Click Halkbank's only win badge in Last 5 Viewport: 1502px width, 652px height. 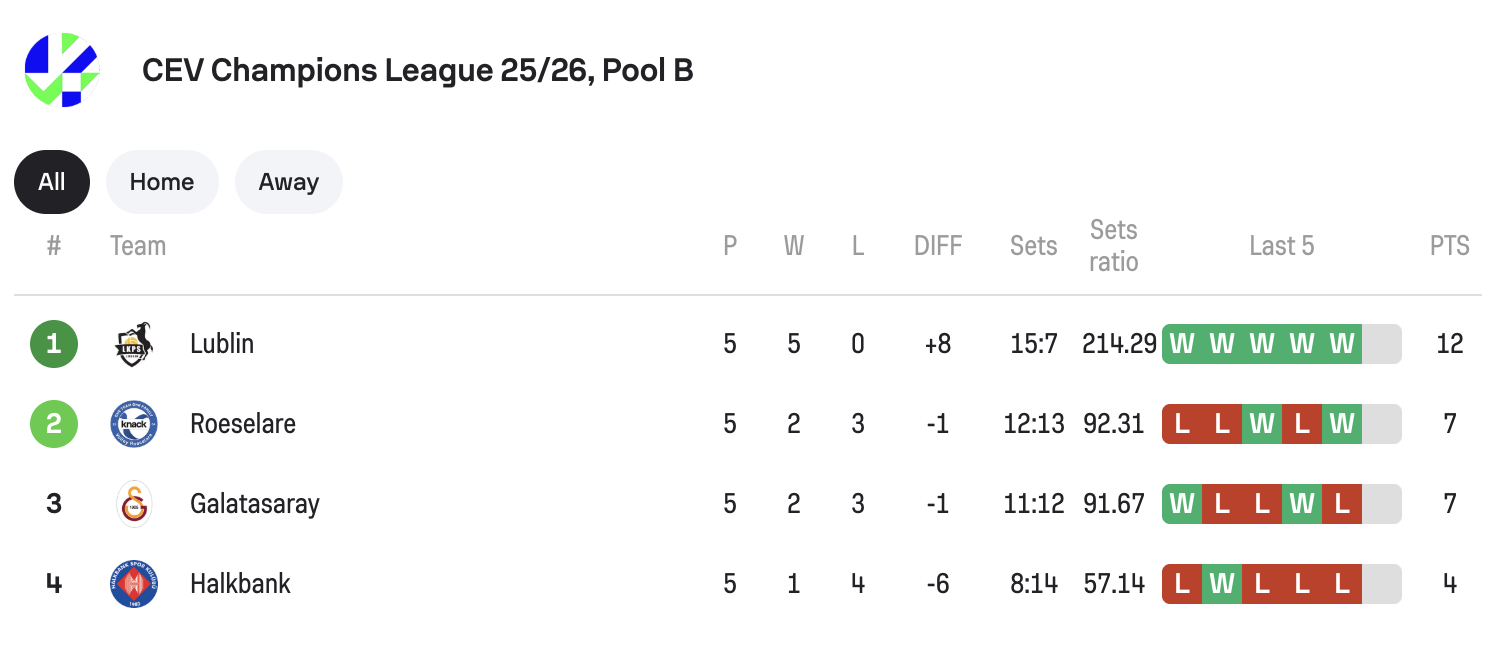1222,584
